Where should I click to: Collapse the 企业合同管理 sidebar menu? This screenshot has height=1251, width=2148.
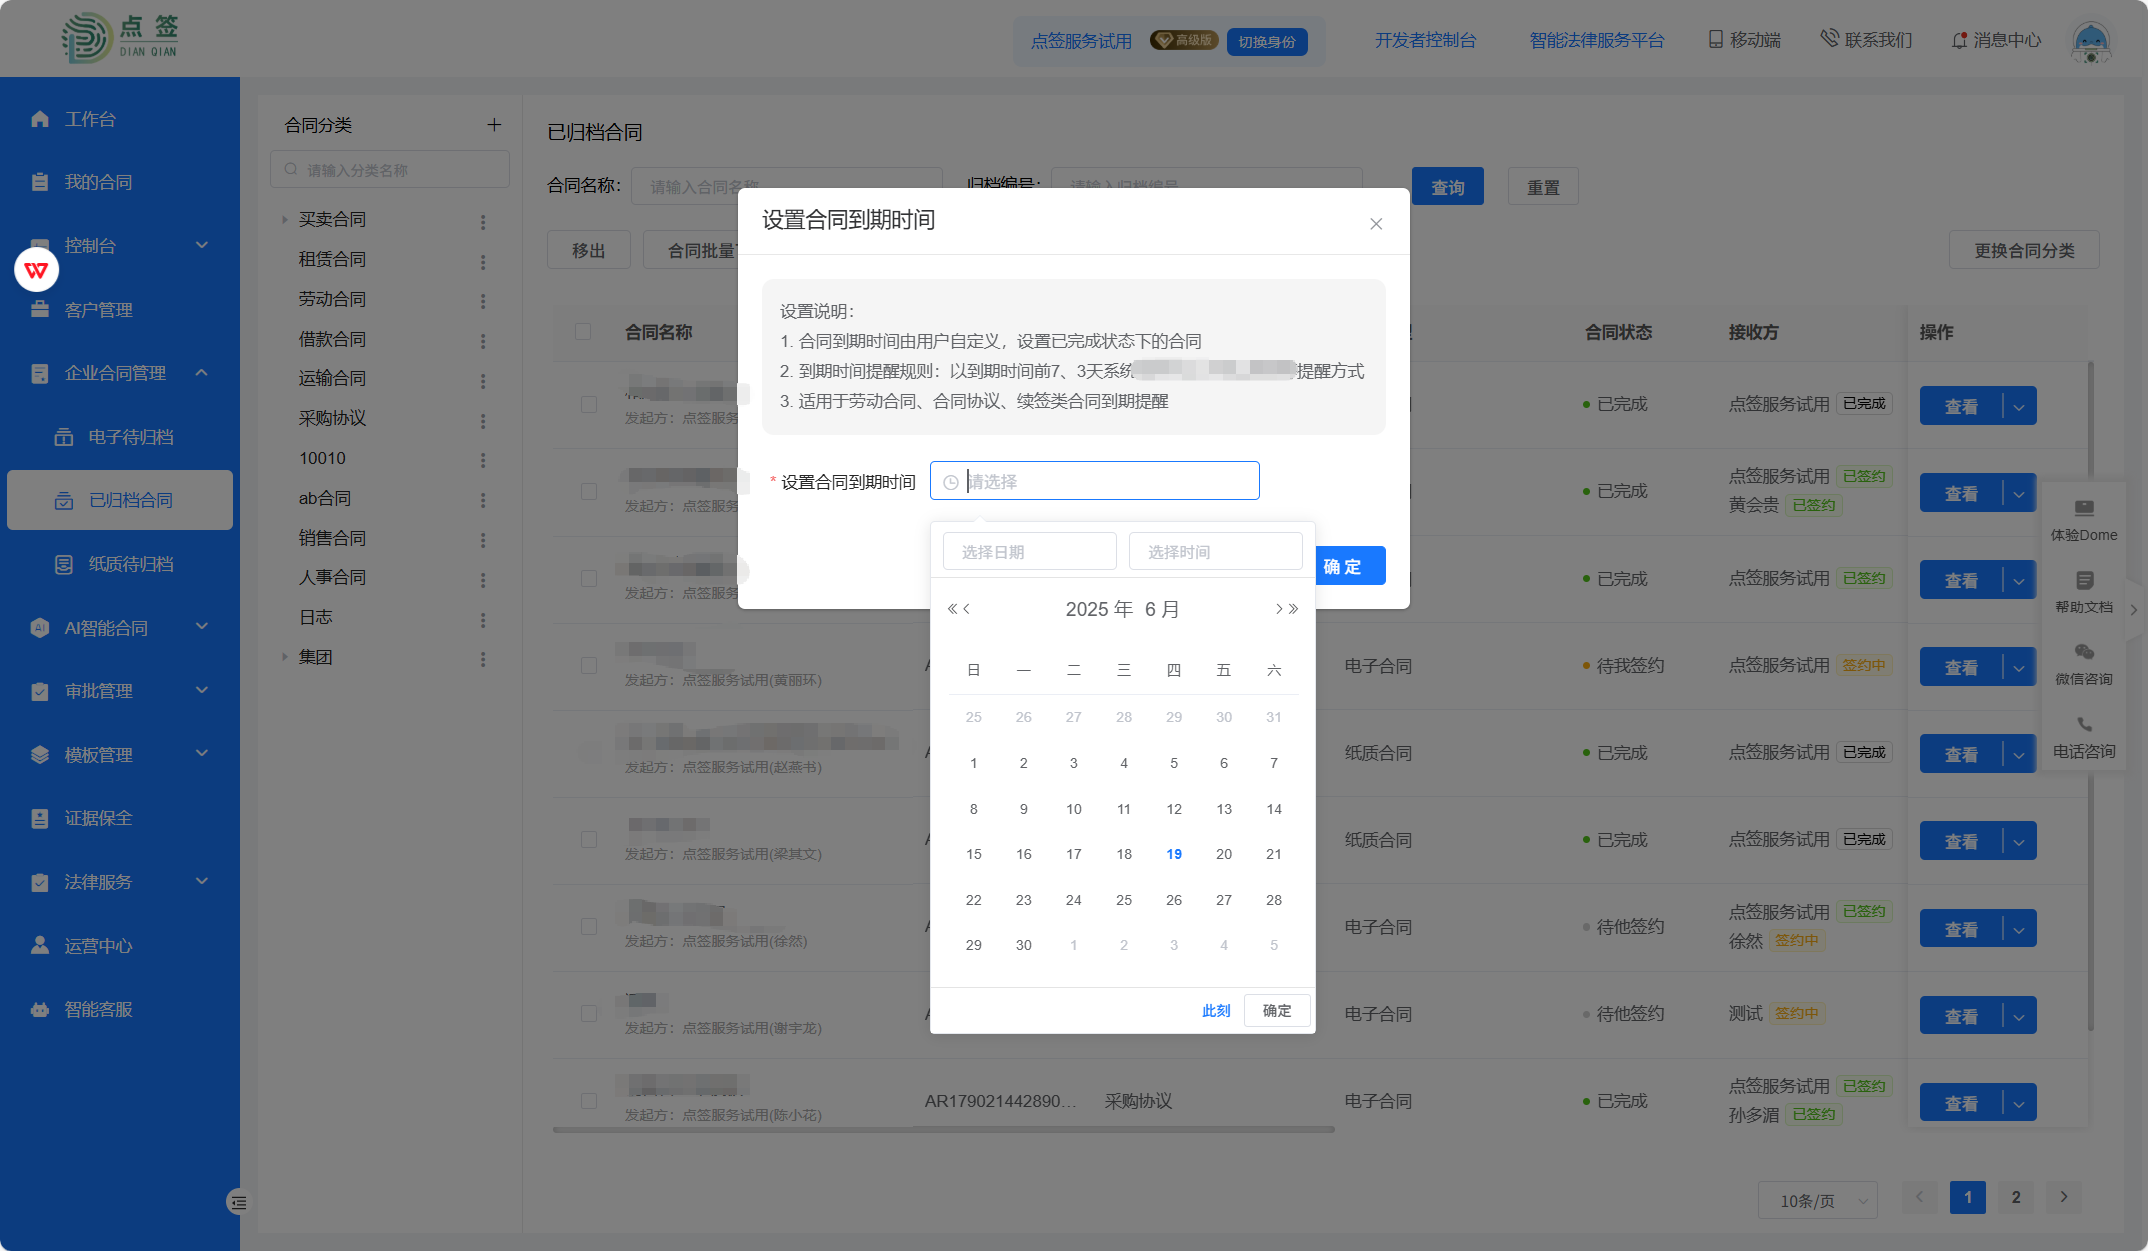pos(202,372)
